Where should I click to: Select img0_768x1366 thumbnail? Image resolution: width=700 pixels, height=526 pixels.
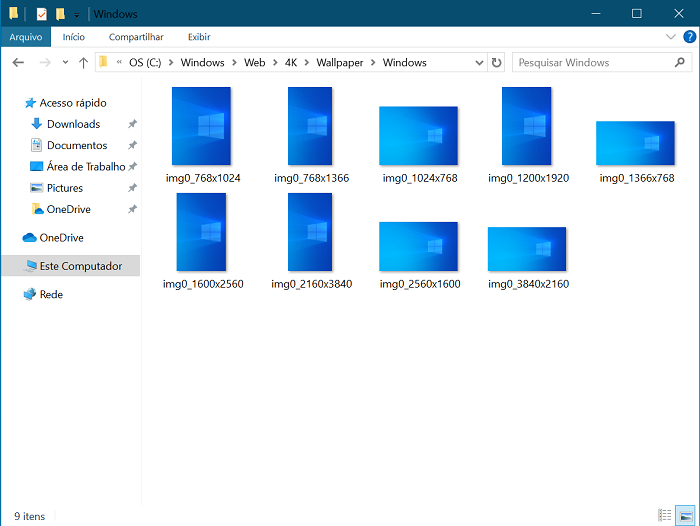click(x=310, y=126)
